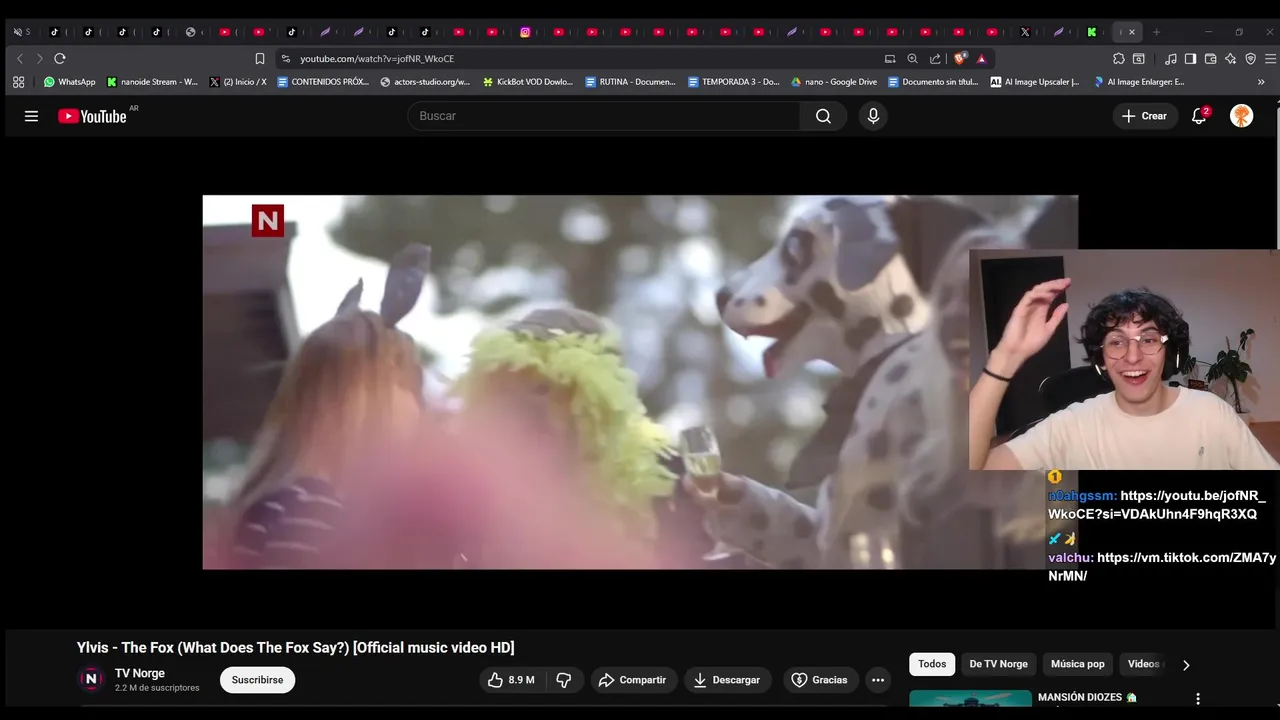The height and width of the screenshot is (720, 1280).
Task: Show more filter chips with next arrow
Action: point(1186,664)
